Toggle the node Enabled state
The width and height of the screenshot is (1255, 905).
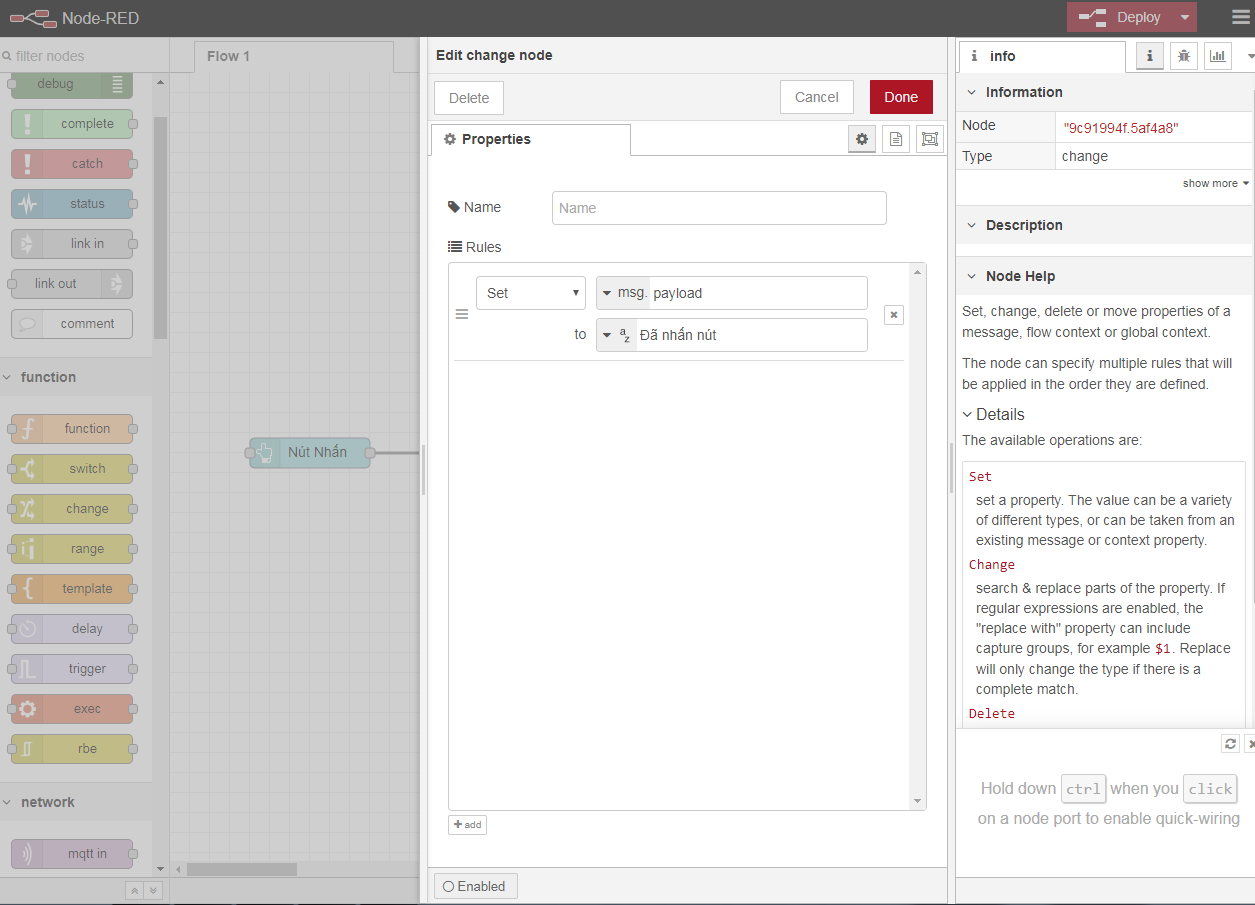click(x=476, y=886)
